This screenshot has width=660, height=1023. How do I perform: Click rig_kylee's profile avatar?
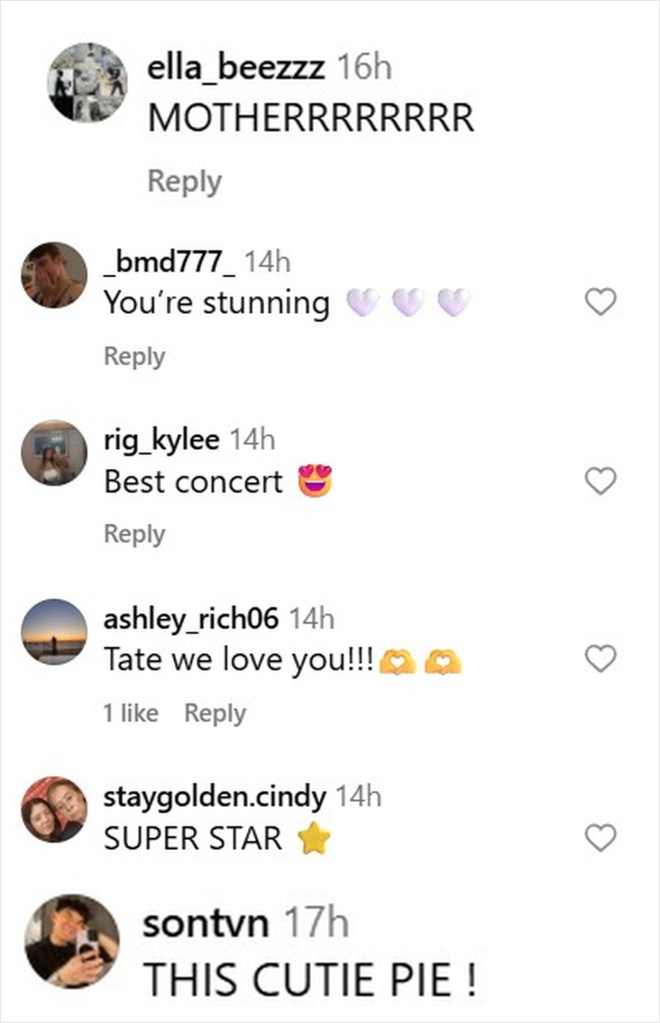coord(54,453)
